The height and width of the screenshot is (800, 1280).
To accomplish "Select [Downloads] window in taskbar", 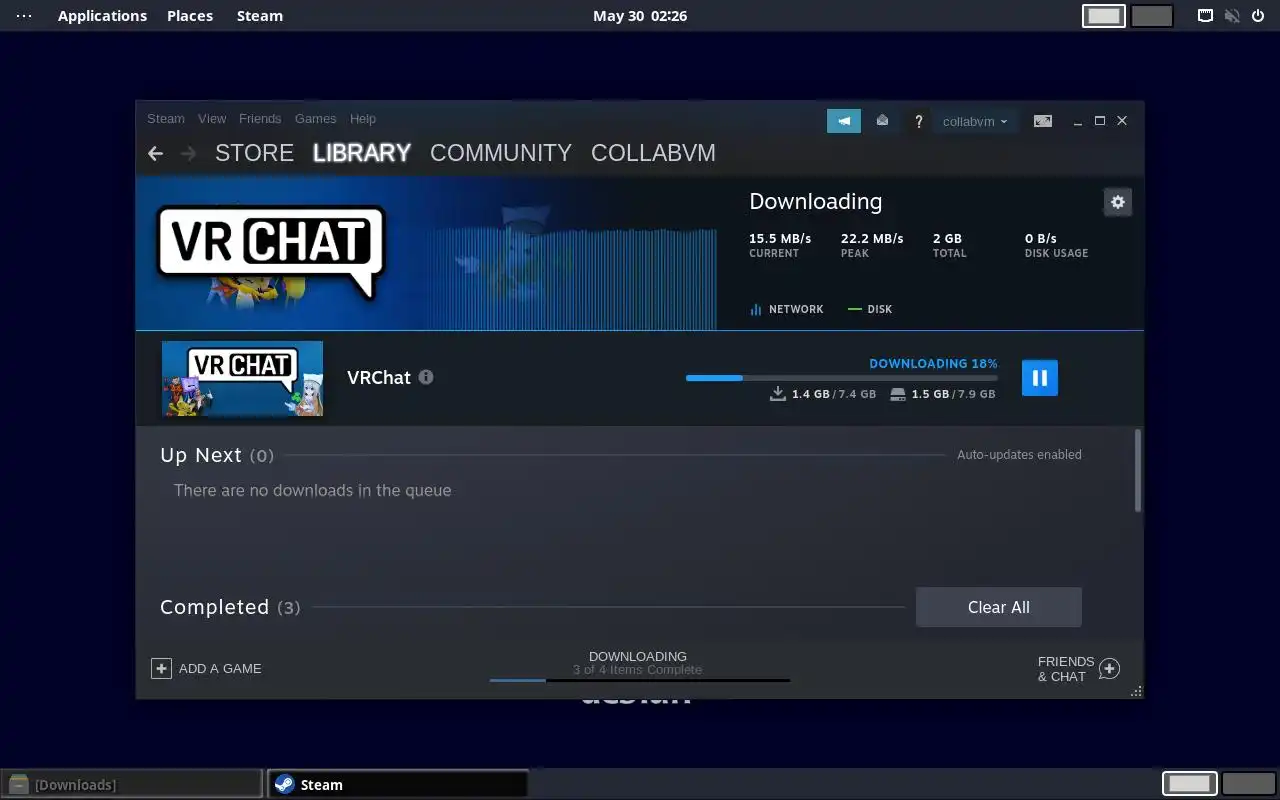I will tap(133, 784).
